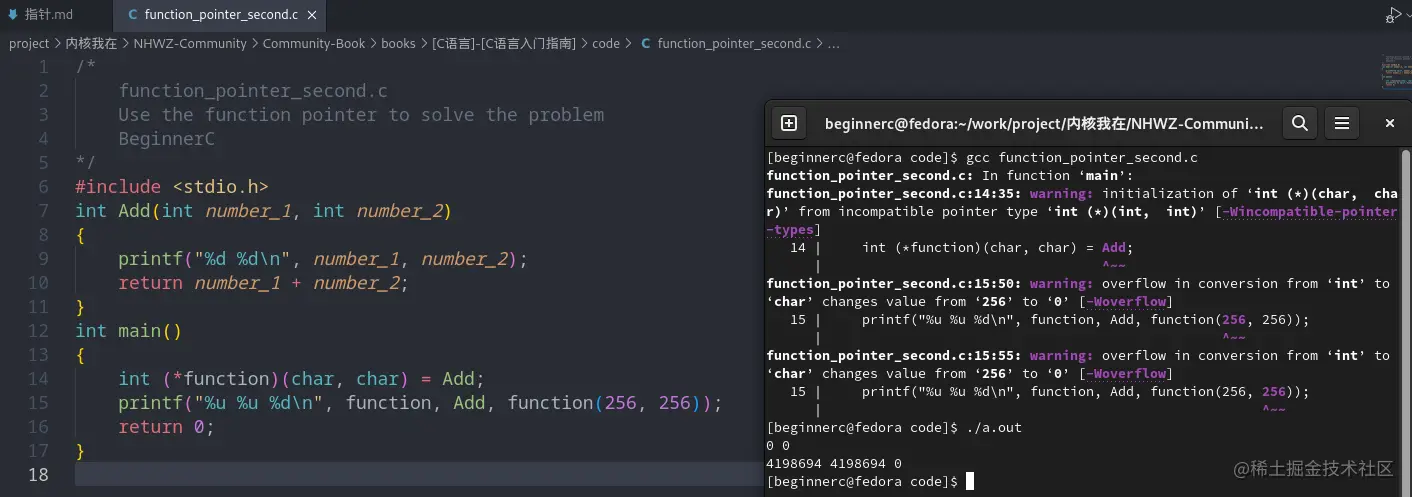Click 'Add' in the function definition on line 7
Image resolution: width=1412 pixels, height=497 pixels.
134,211
